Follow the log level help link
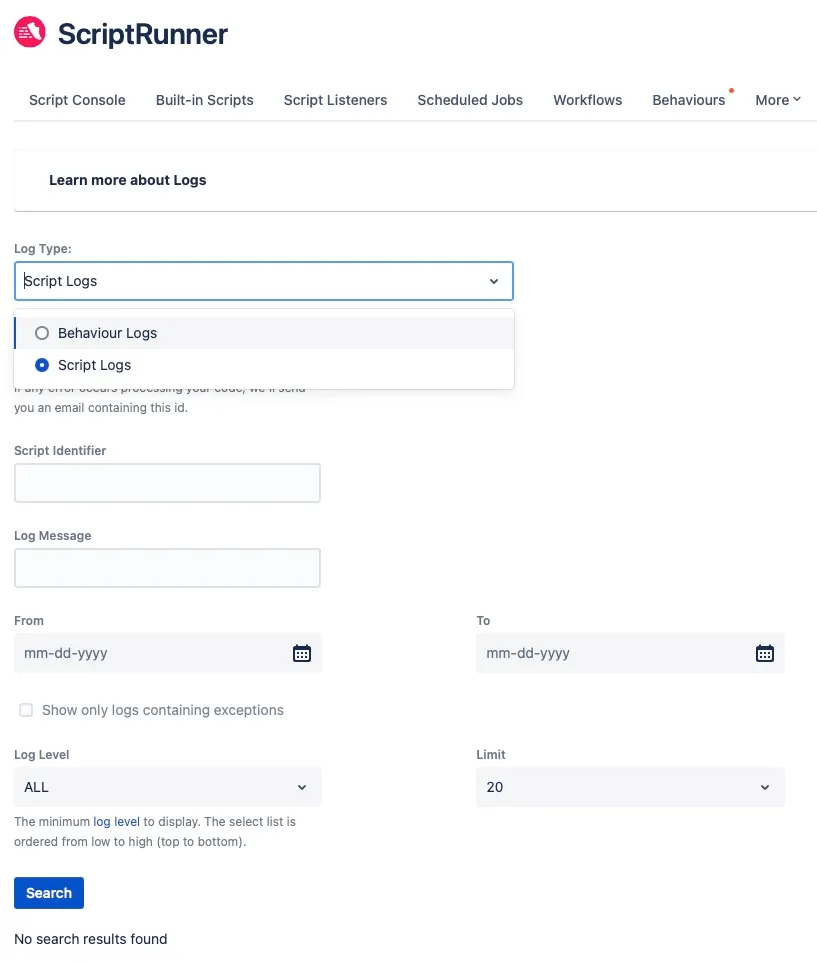 (x=116, y=822)
